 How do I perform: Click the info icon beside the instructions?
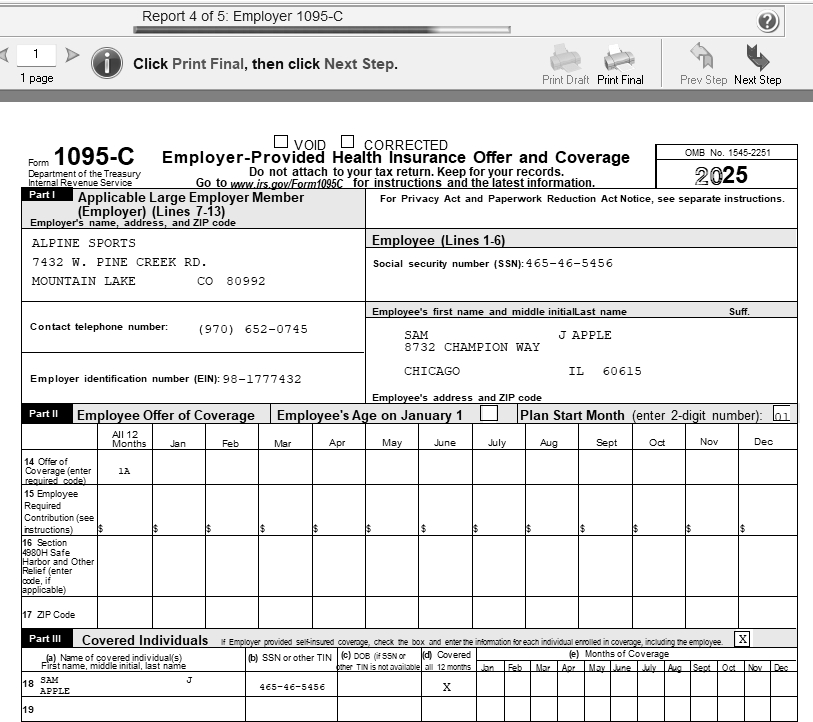point(107,63)
